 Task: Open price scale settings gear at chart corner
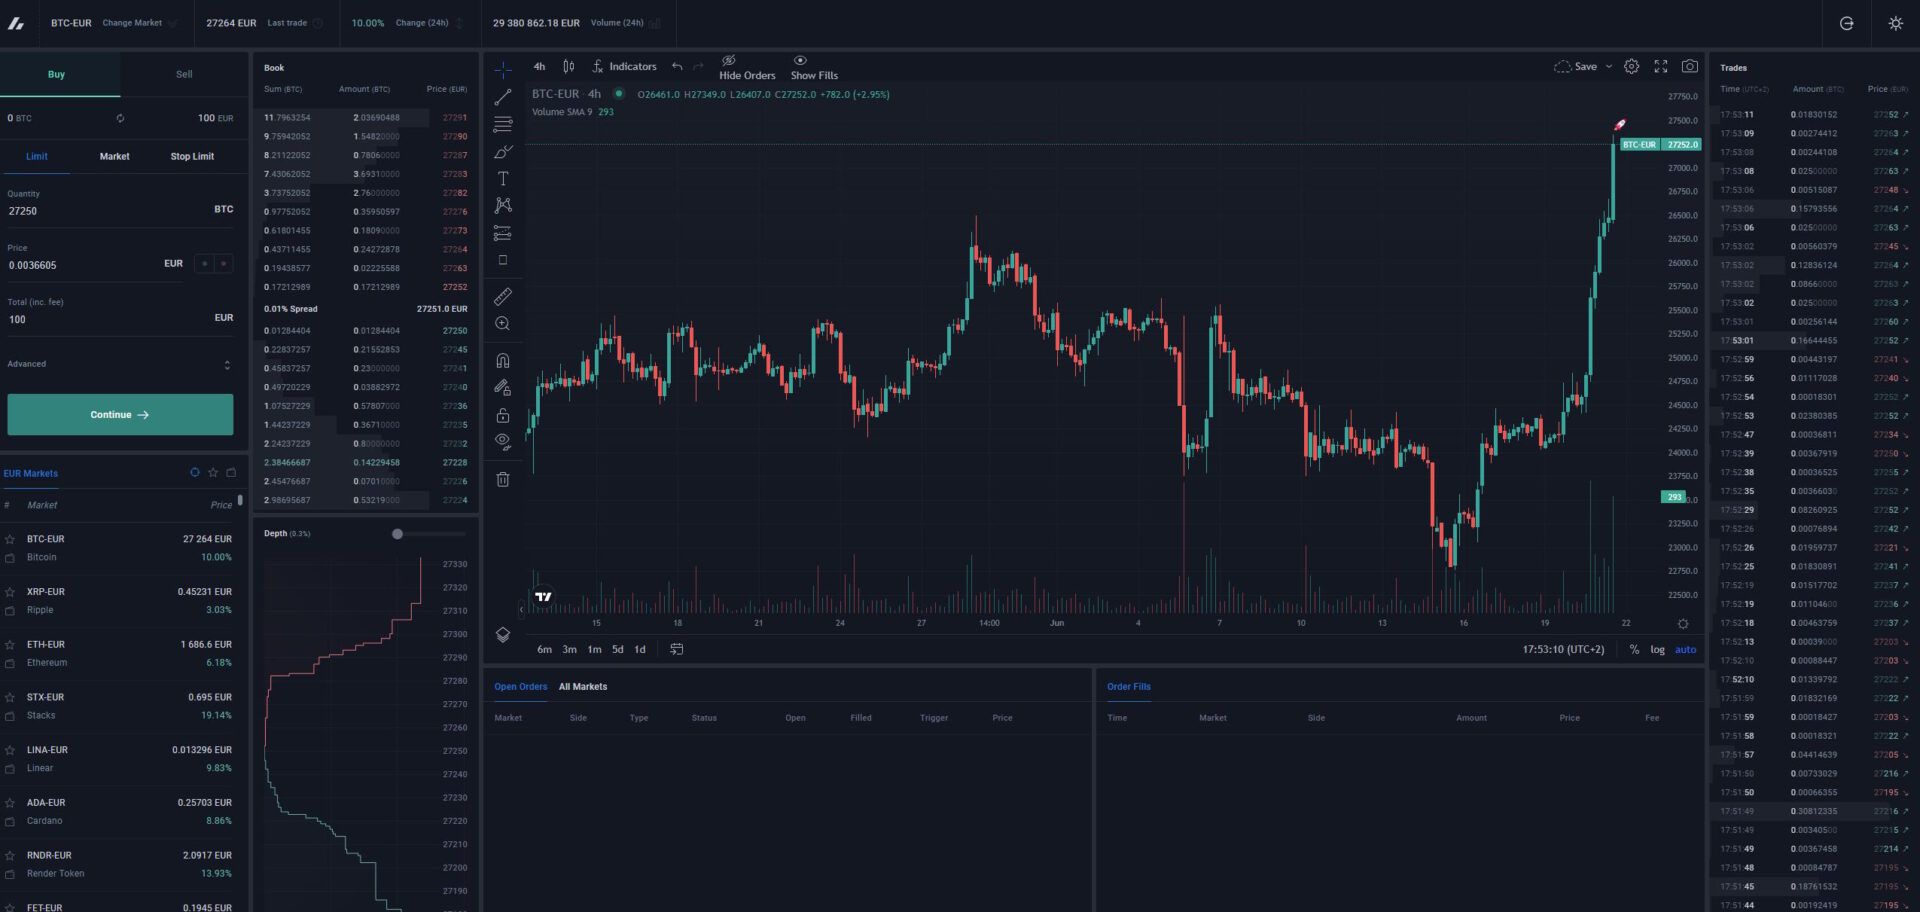[x=1683, y=624]
